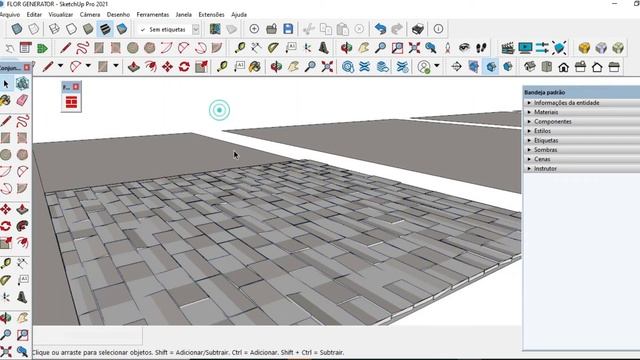
Task: Switch to Iso view house icon
Action: click(x=529, y=67)
